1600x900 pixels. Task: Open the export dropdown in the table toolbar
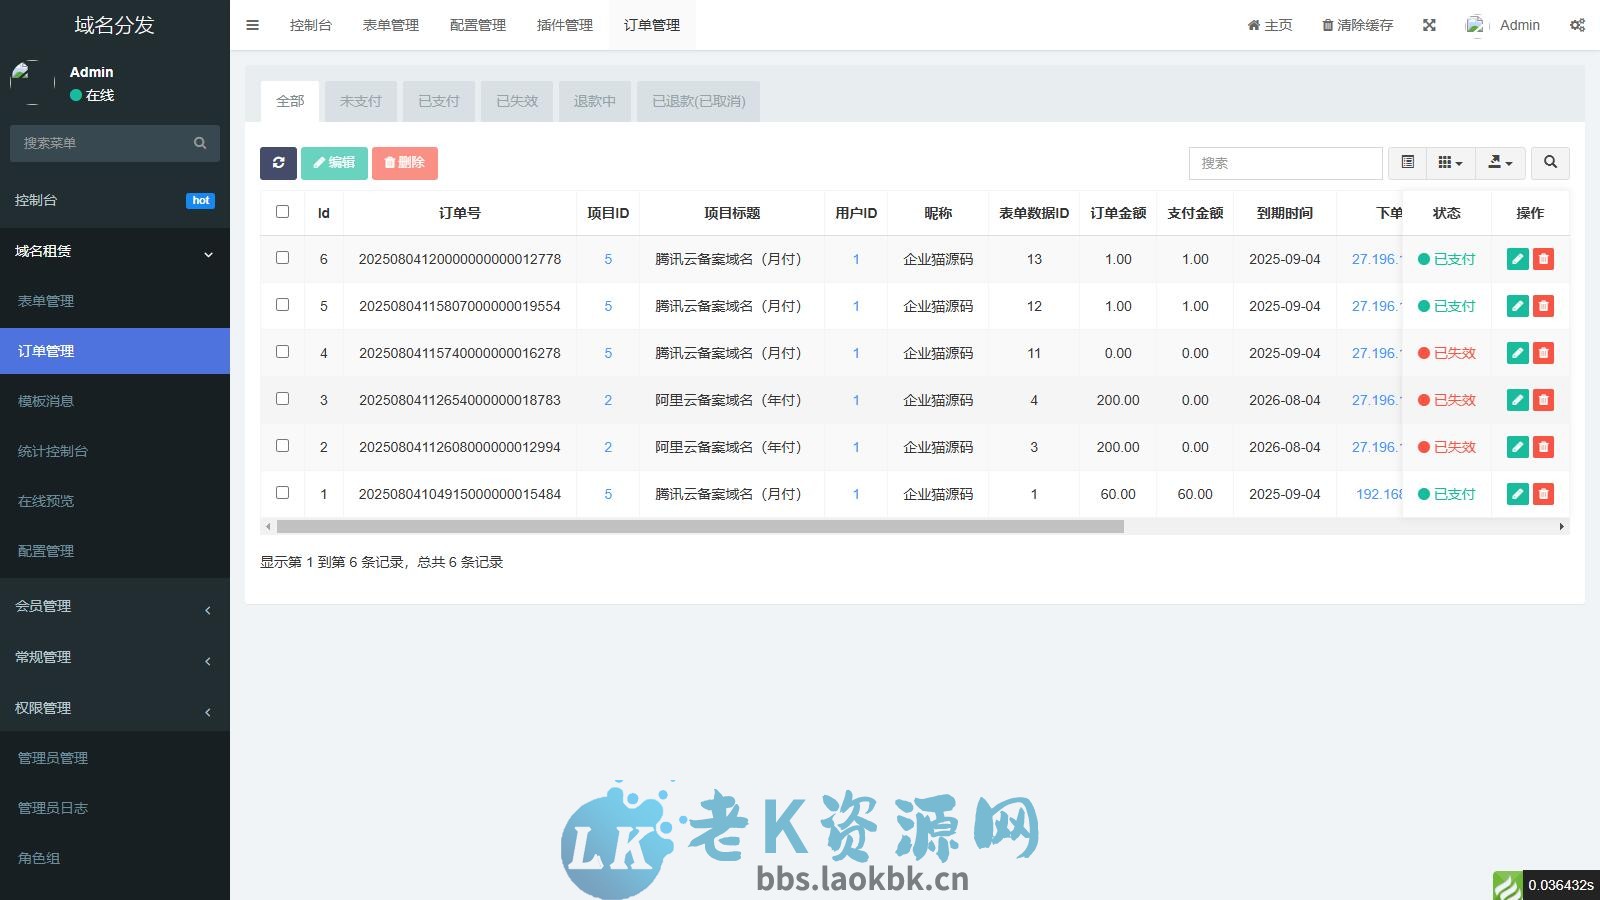pos(1499,162)
